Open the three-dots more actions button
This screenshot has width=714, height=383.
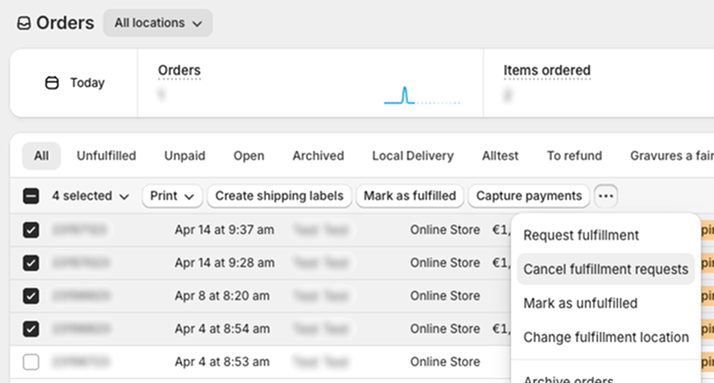[606, 196]
